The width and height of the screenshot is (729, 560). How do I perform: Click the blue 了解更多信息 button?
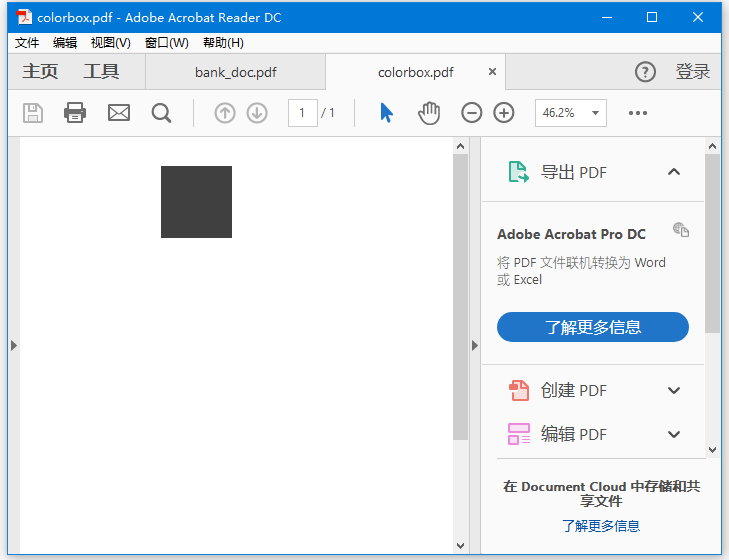(593, 327)
